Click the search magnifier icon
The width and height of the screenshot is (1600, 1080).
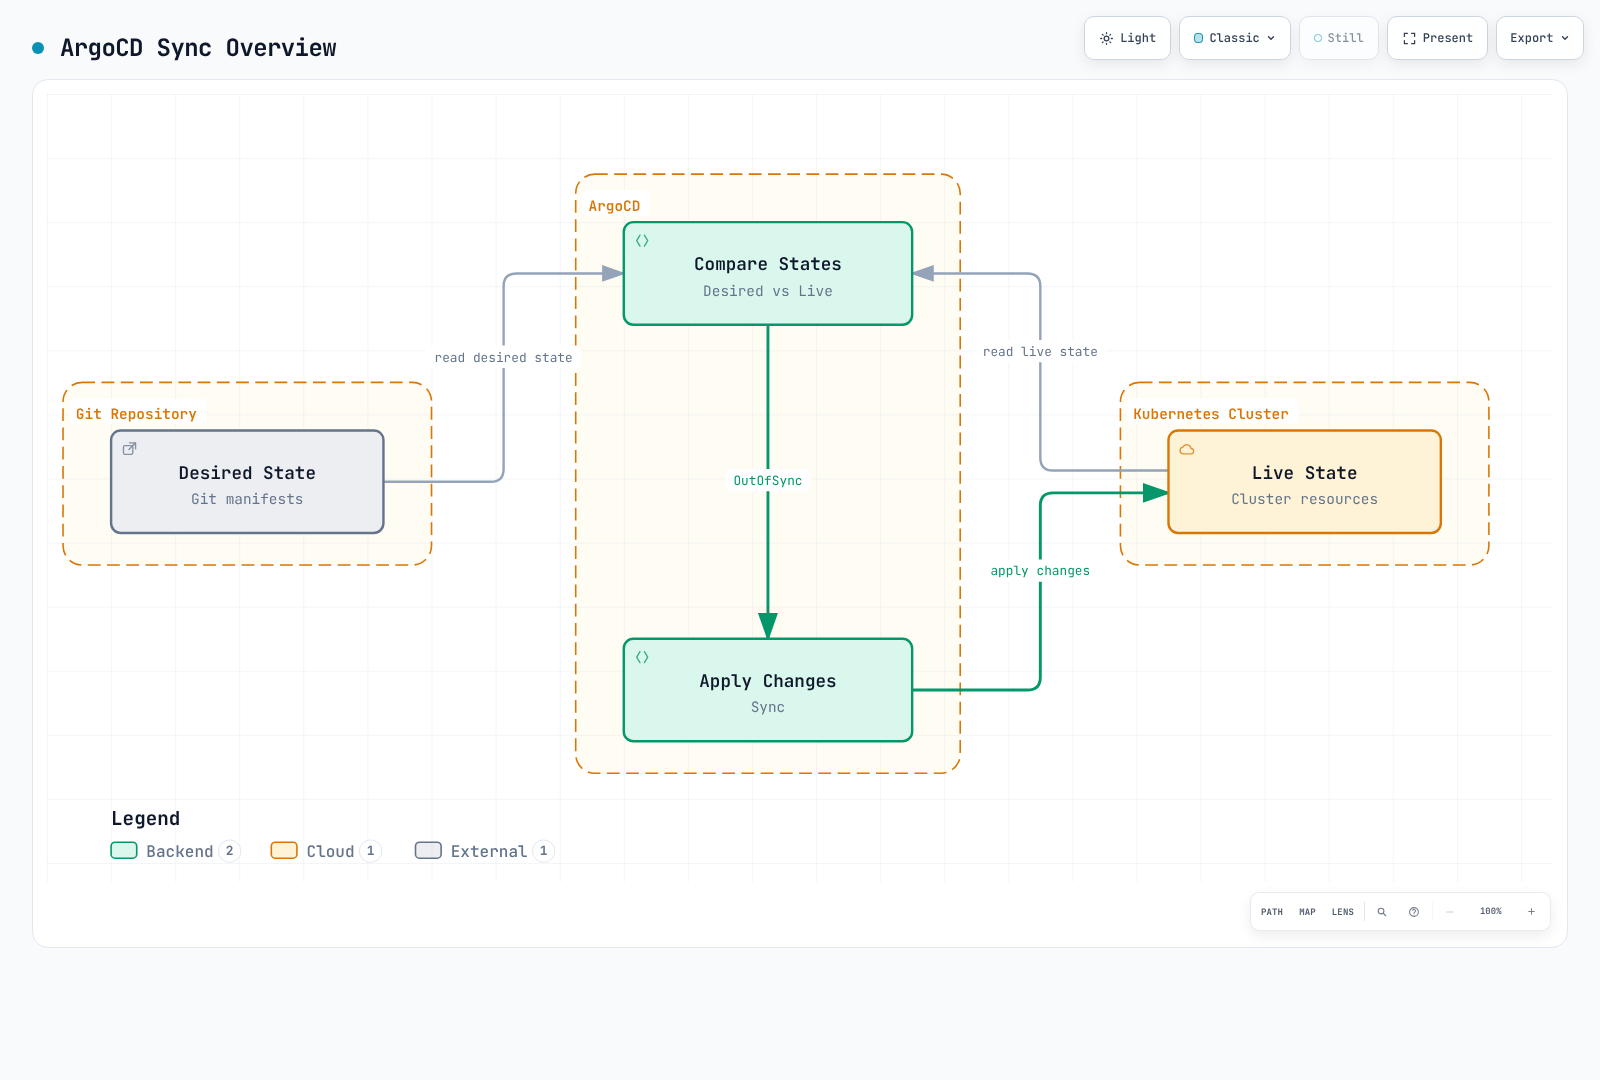tap(1382, 912)
